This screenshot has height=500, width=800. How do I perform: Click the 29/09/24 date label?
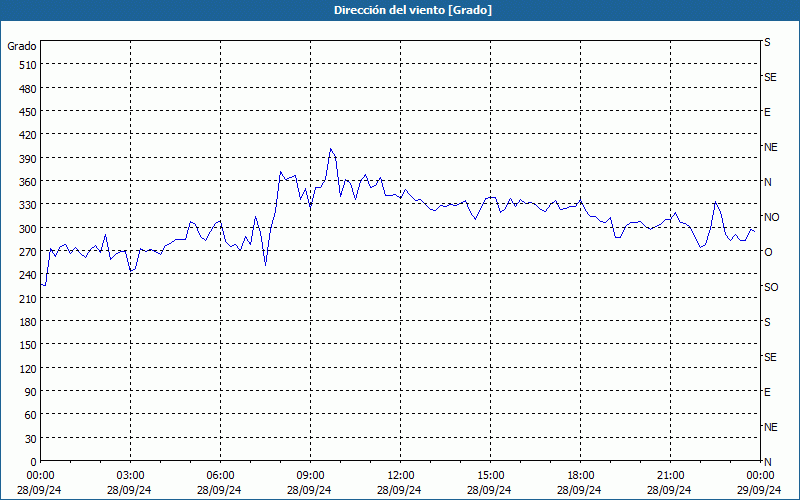(759, 490)
